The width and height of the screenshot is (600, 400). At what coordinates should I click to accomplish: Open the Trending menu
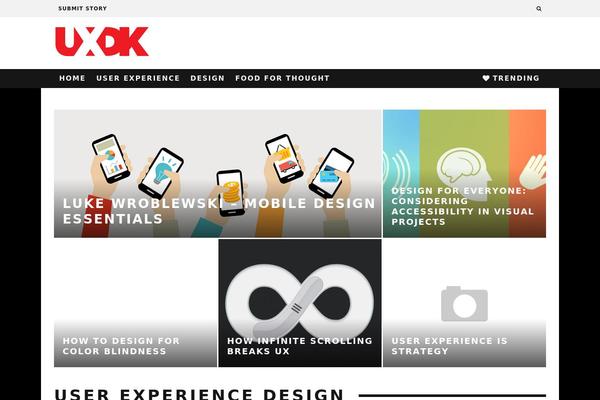511,78
